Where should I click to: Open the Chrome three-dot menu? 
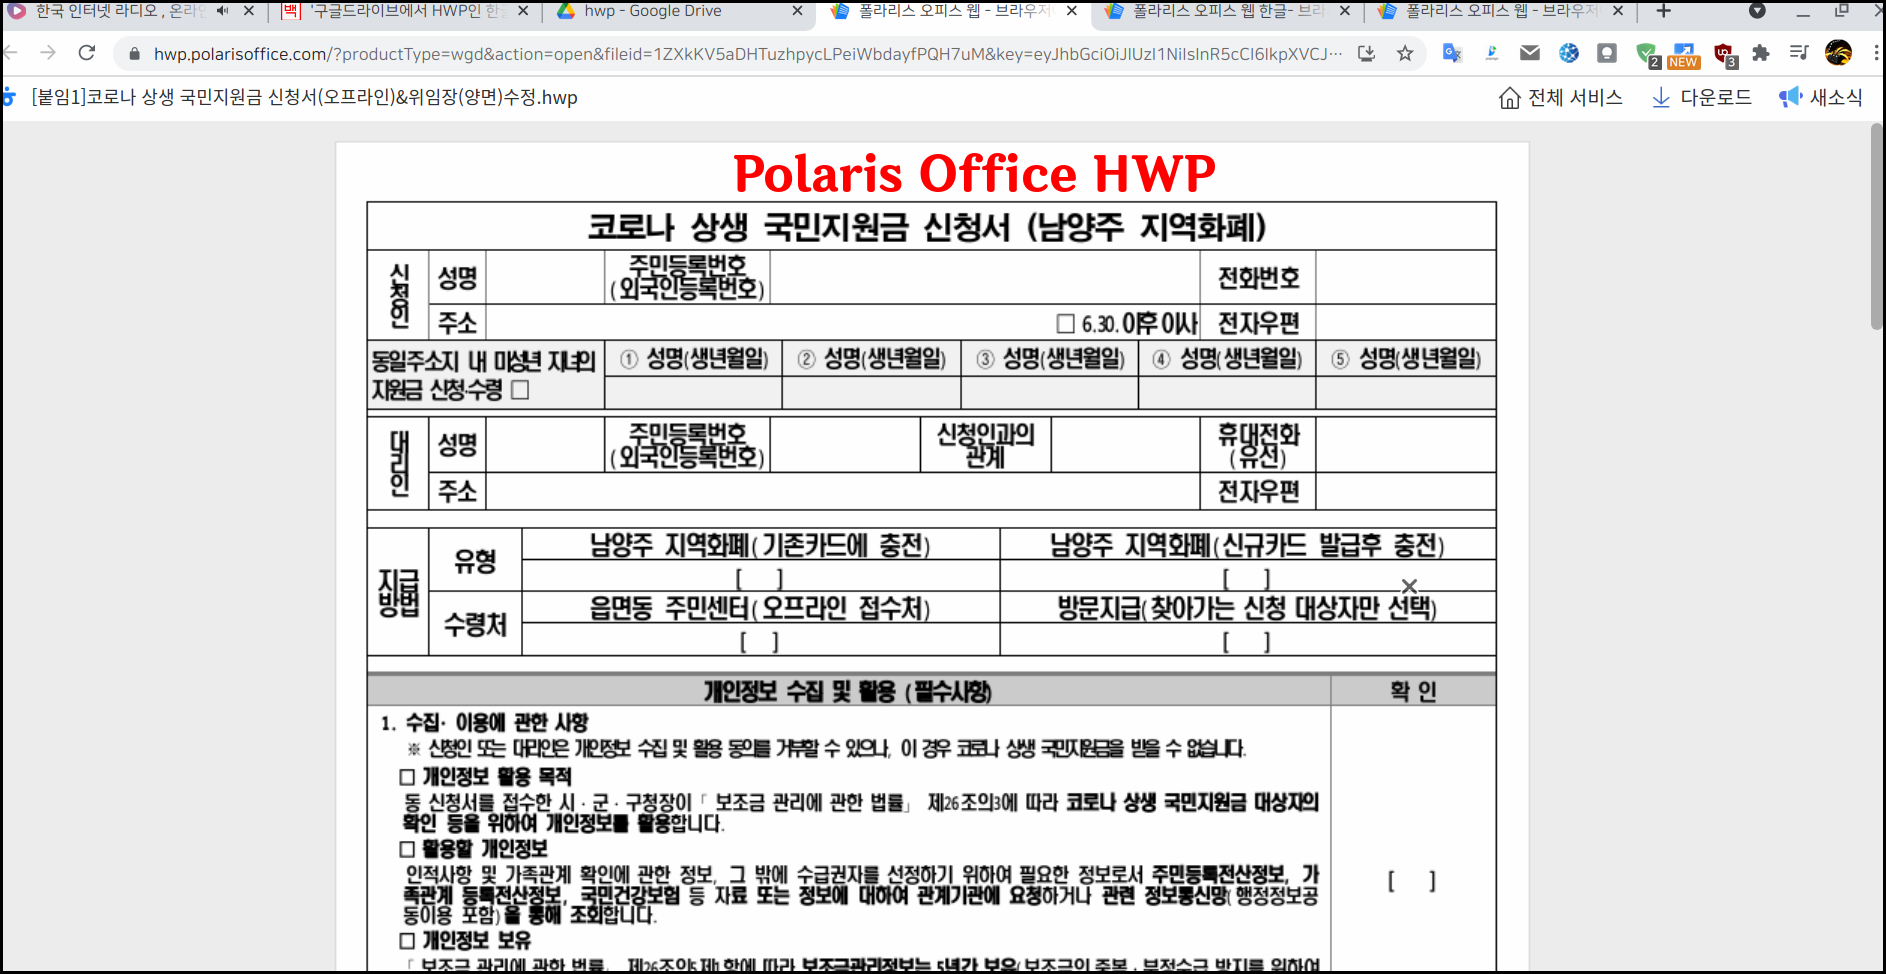click(1876, 54)
